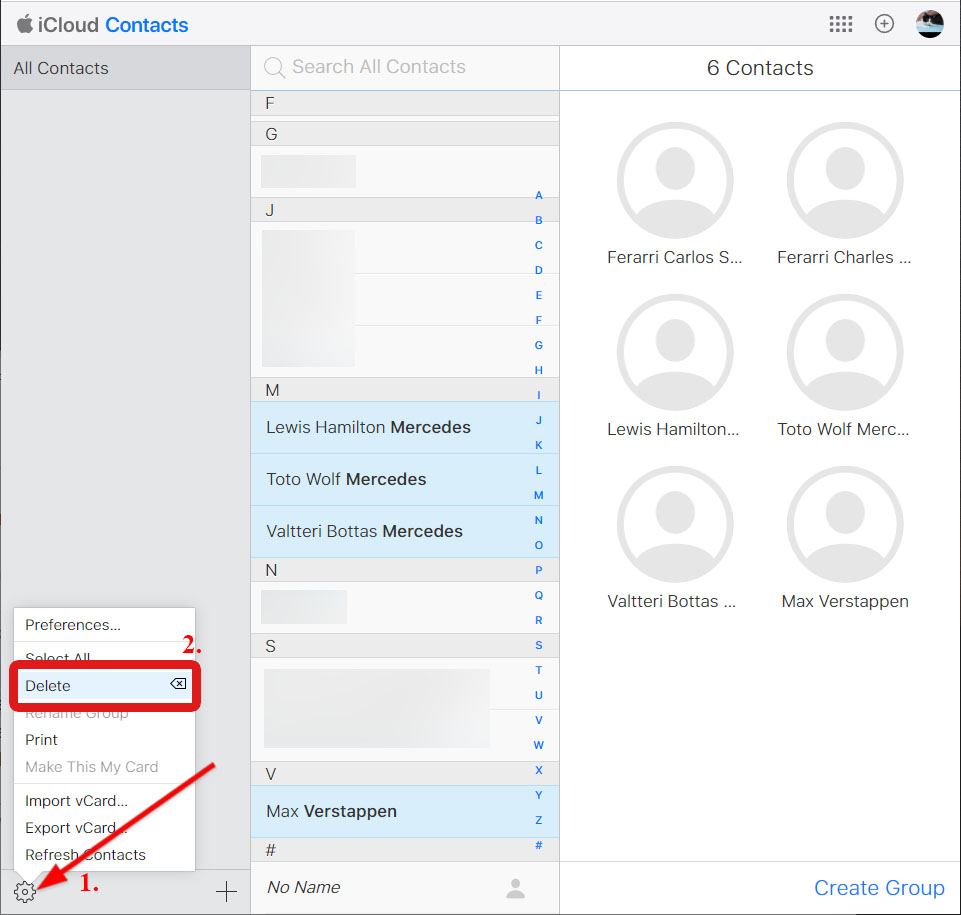Viewport: 961px width, 915px height.
Task: Open Lewis Hamilton contact avatar card
Action: (x=675, y=352)
